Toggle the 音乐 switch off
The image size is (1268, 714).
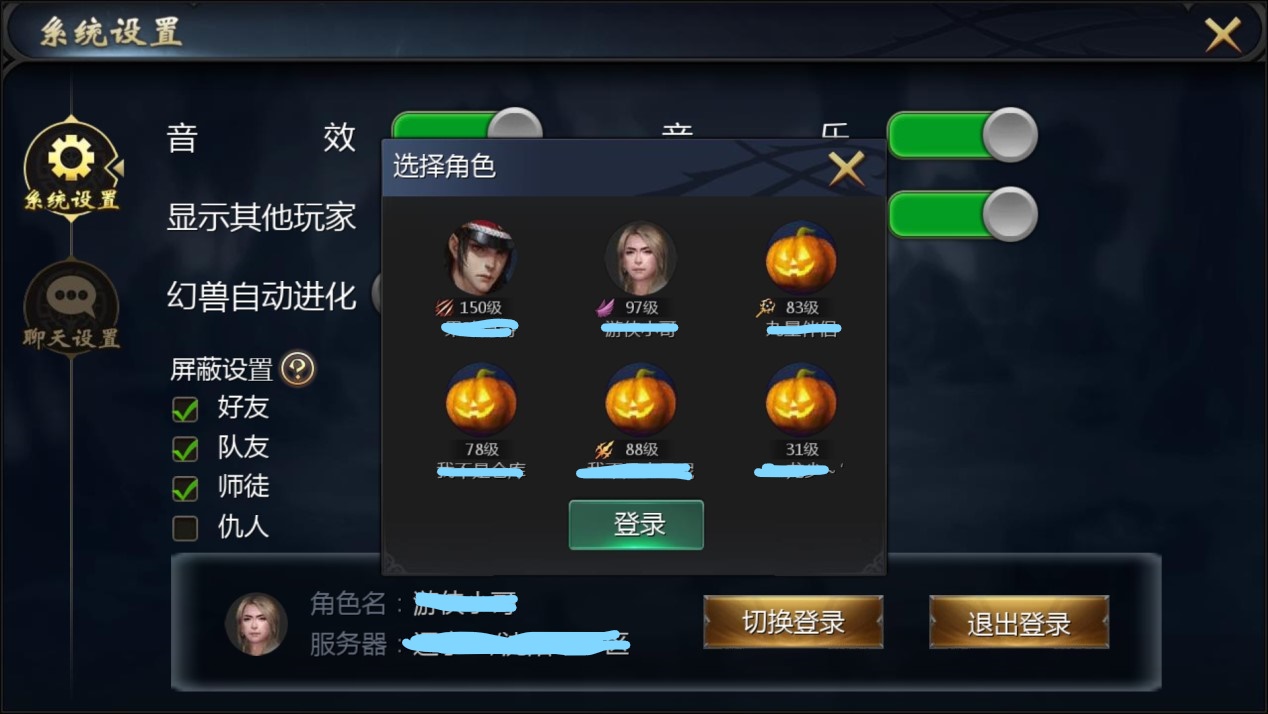pos(962,135)
